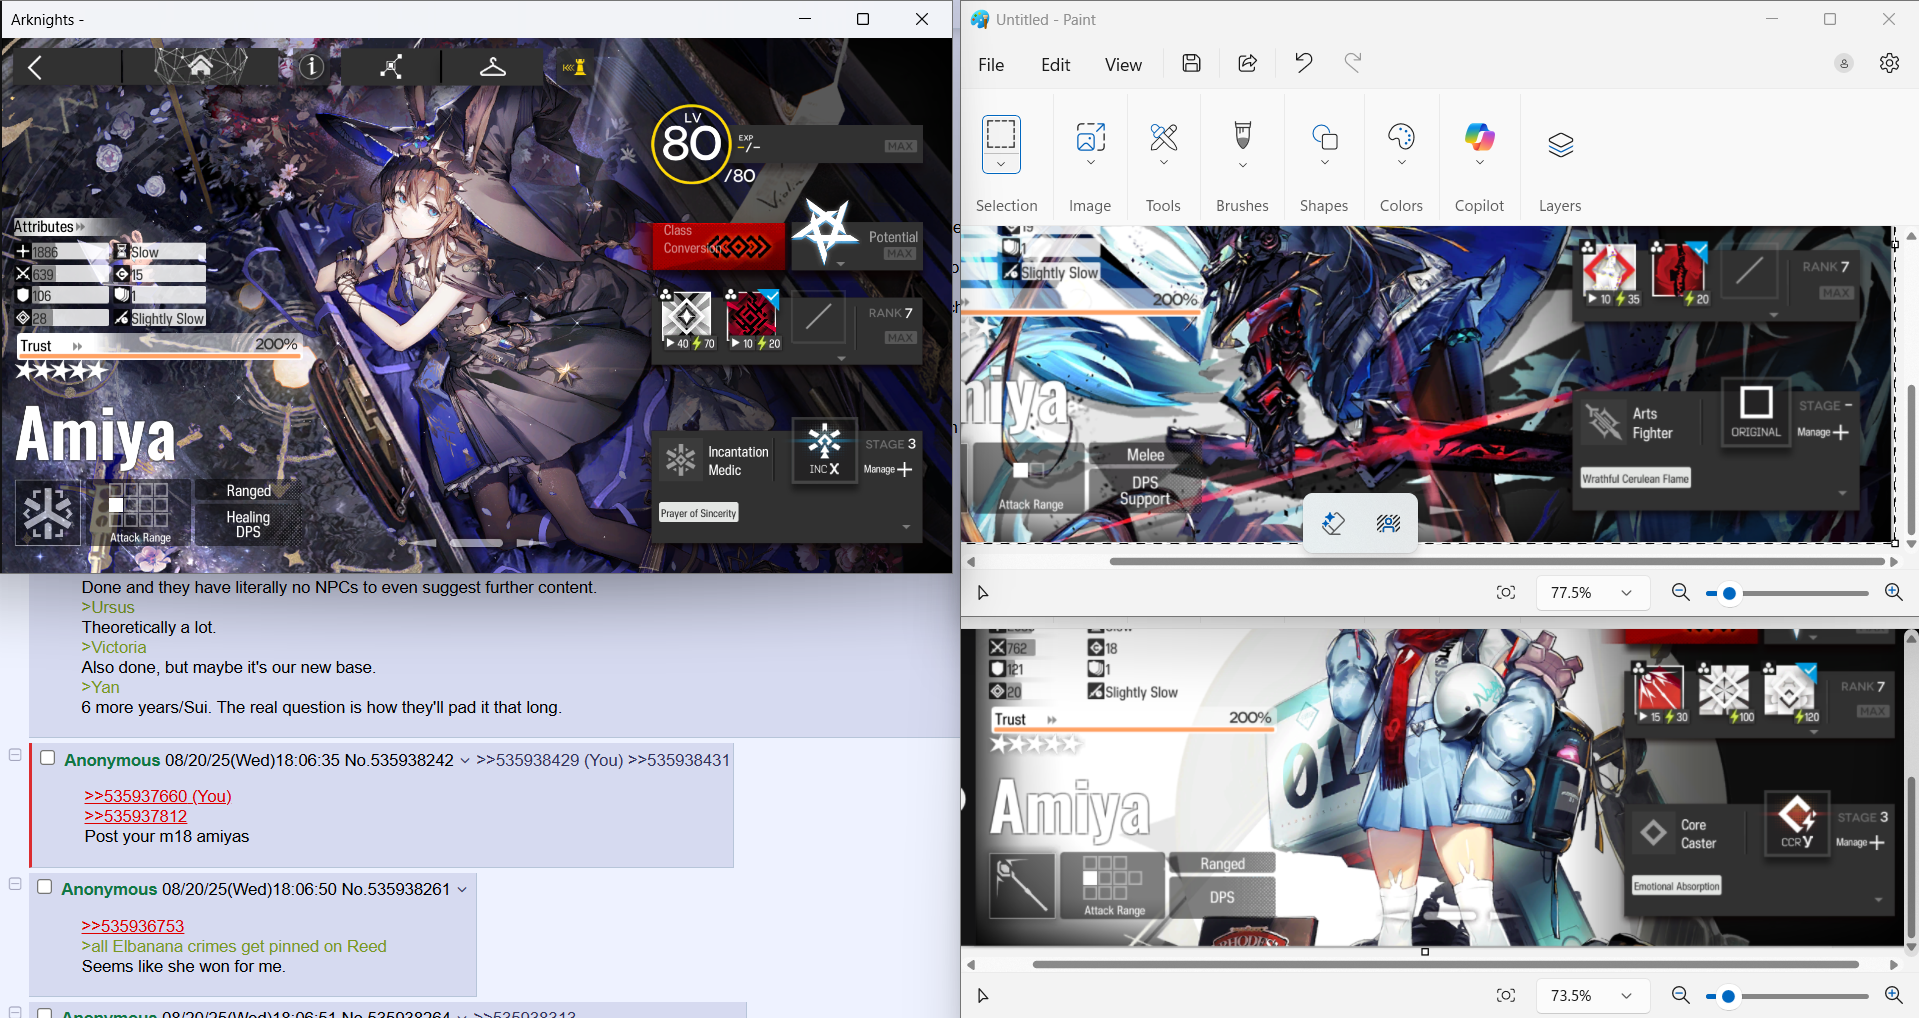The image size is (1919, 1018).
Task: Pick the Brushes tool in Paint
Action: click(x=1242, y=135)
